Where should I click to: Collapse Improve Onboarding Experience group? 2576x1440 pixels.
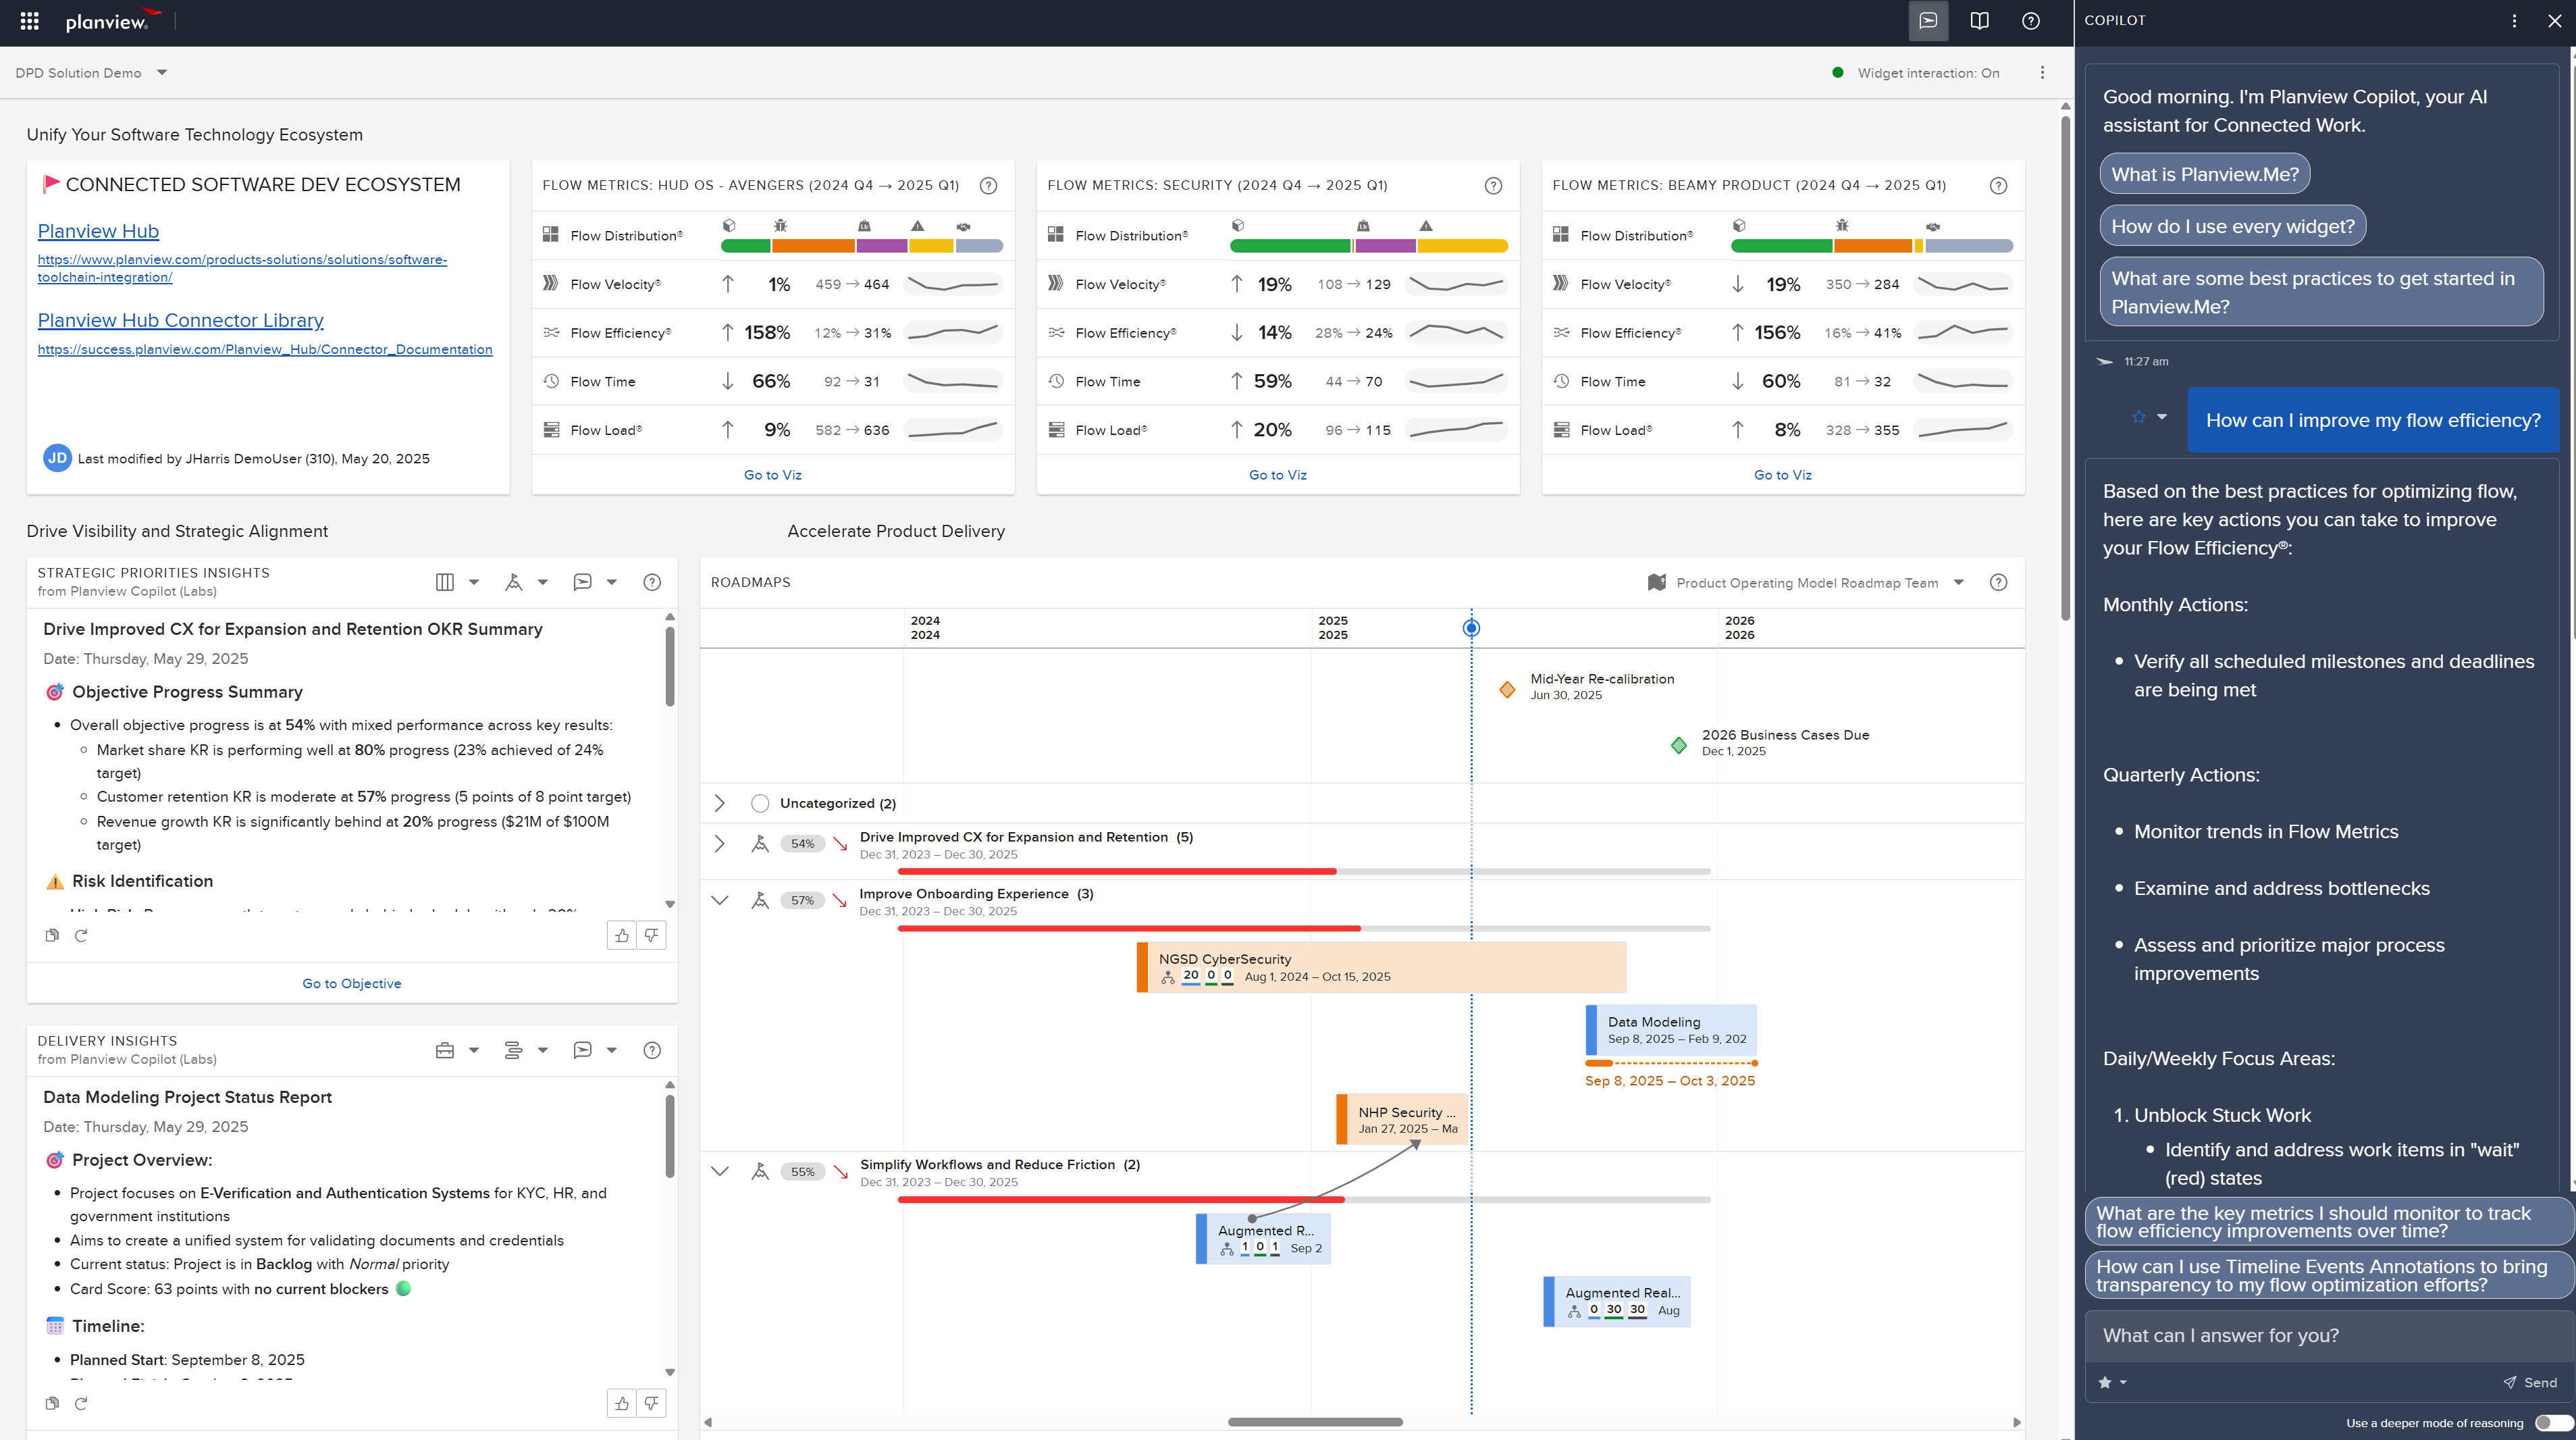click(x=719, y=900)
